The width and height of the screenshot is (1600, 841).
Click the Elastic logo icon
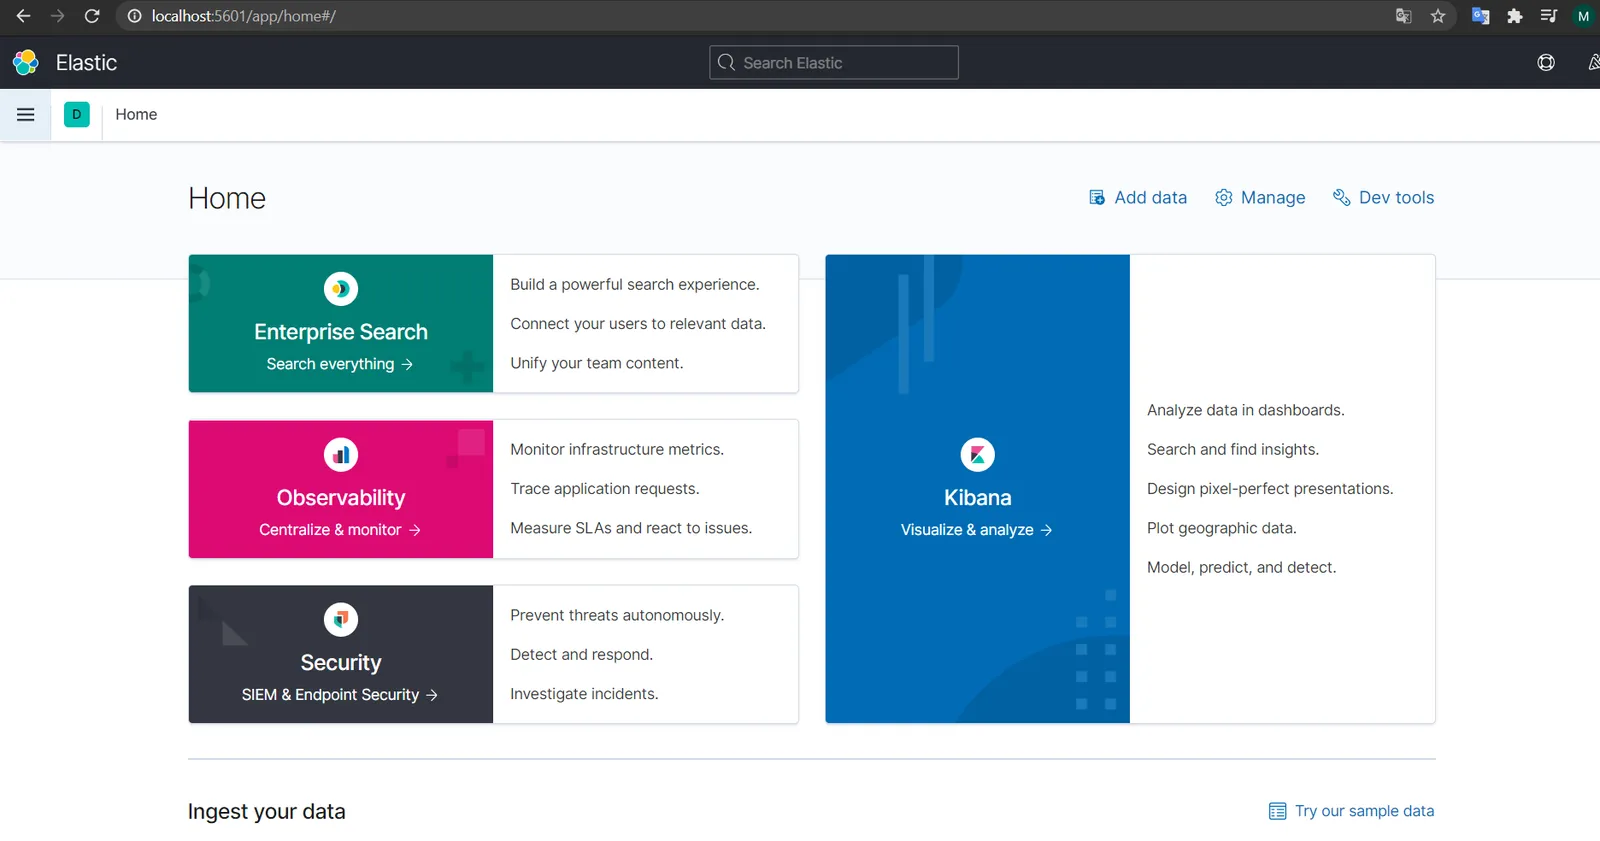click(26, 62)
